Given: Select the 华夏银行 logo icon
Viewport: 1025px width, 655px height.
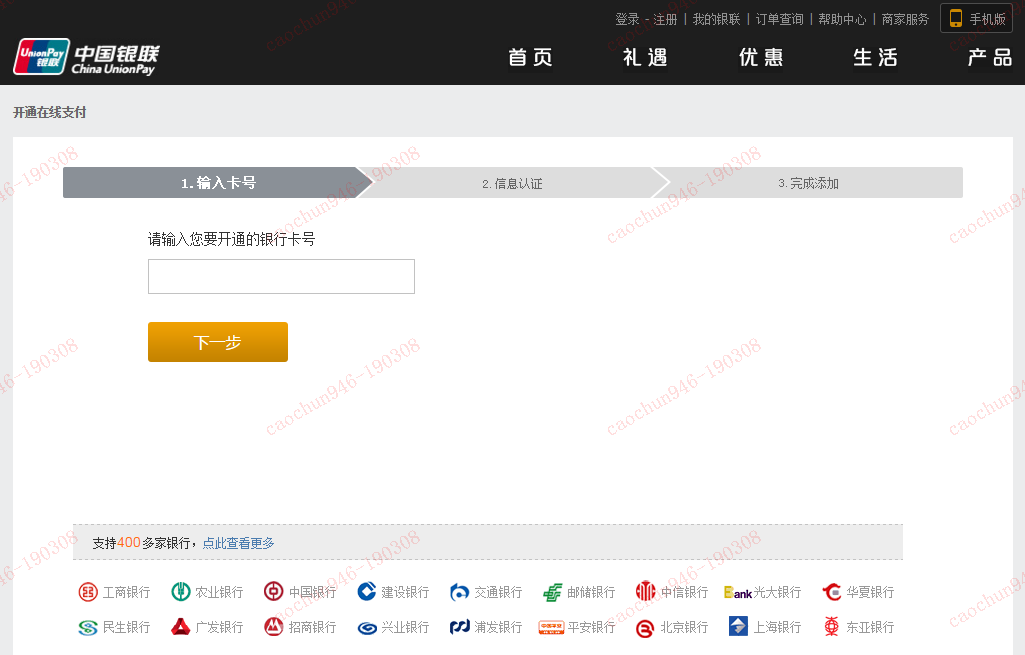Looking at the screenshot, I should (x=832, y=592).
